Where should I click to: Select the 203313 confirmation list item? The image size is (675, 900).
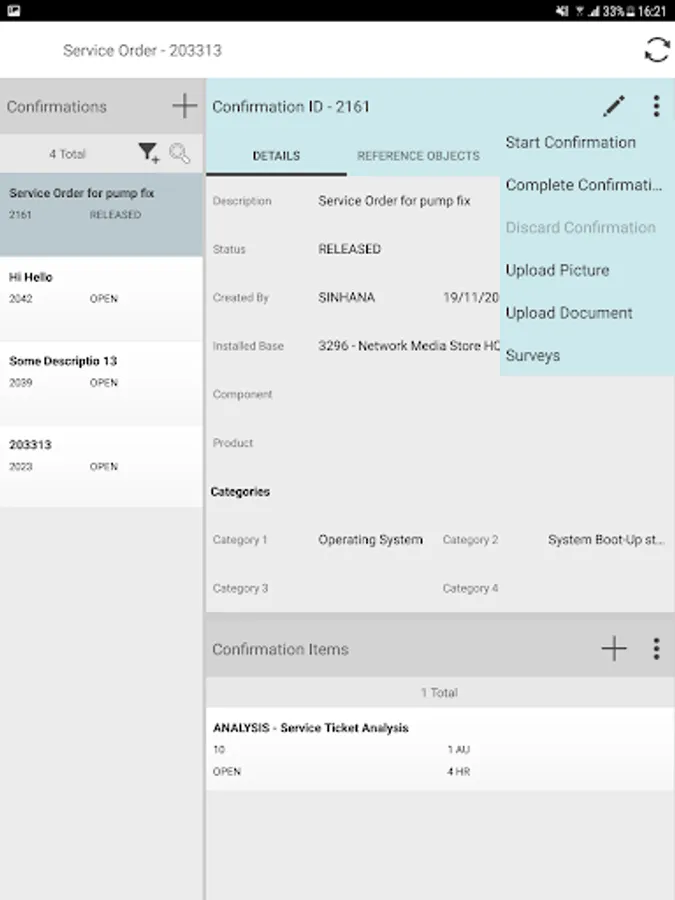[101, 454]
